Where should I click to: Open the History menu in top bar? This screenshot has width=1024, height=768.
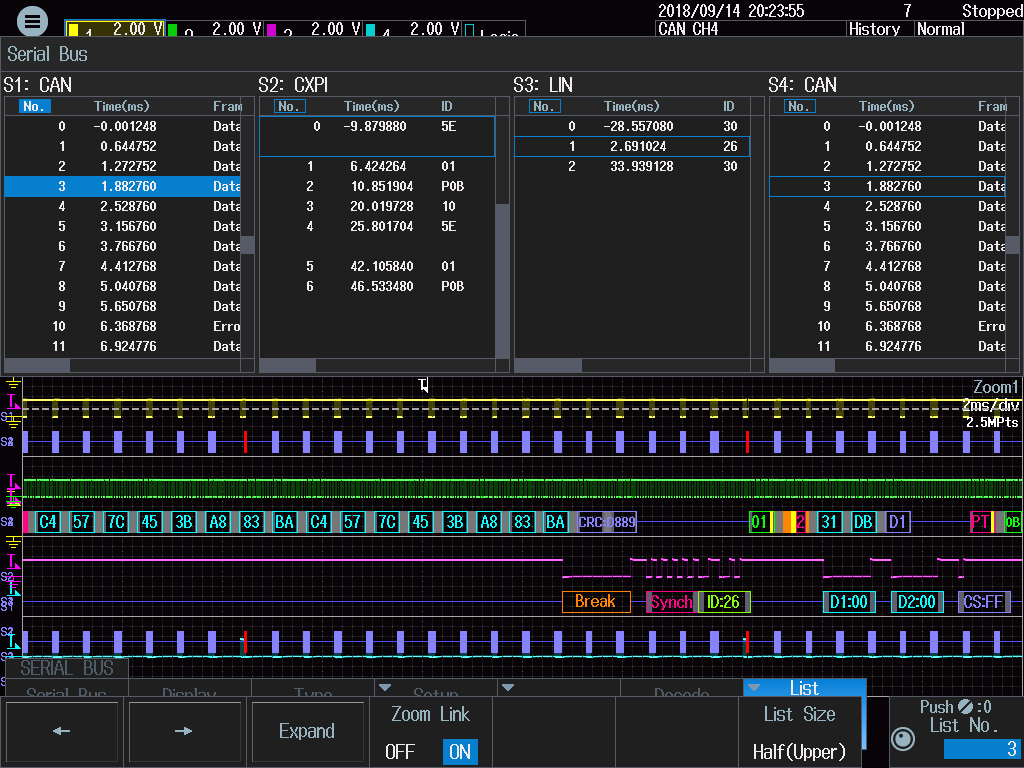(x=874, y=29)
